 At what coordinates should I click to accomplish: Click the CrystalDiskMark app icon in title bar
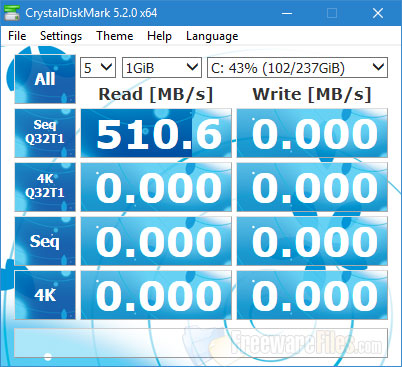pos(12,13)
